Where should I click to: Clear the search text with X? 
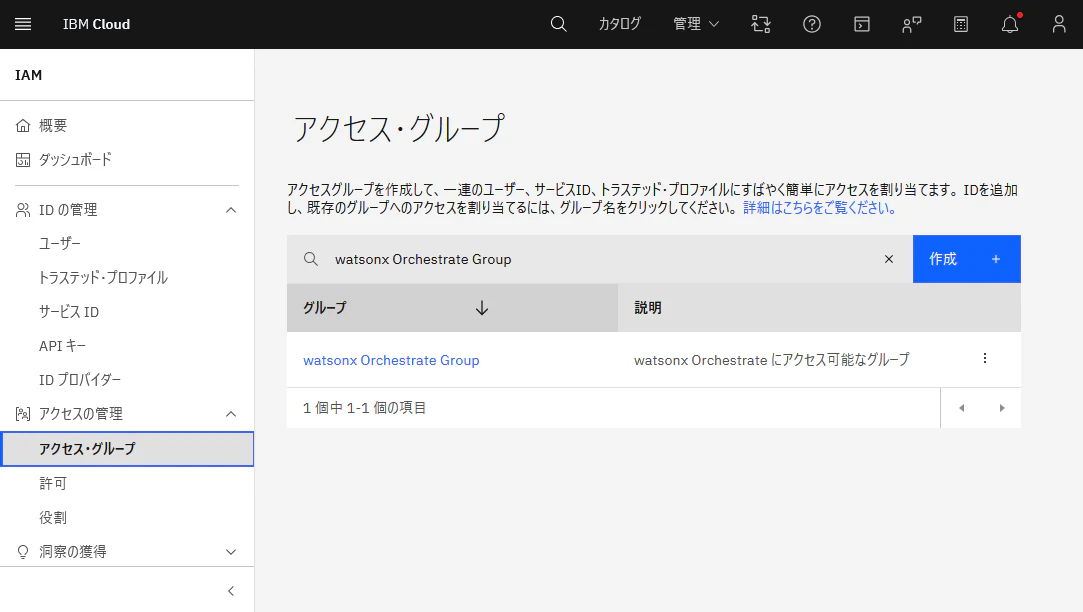click(889, 259)
